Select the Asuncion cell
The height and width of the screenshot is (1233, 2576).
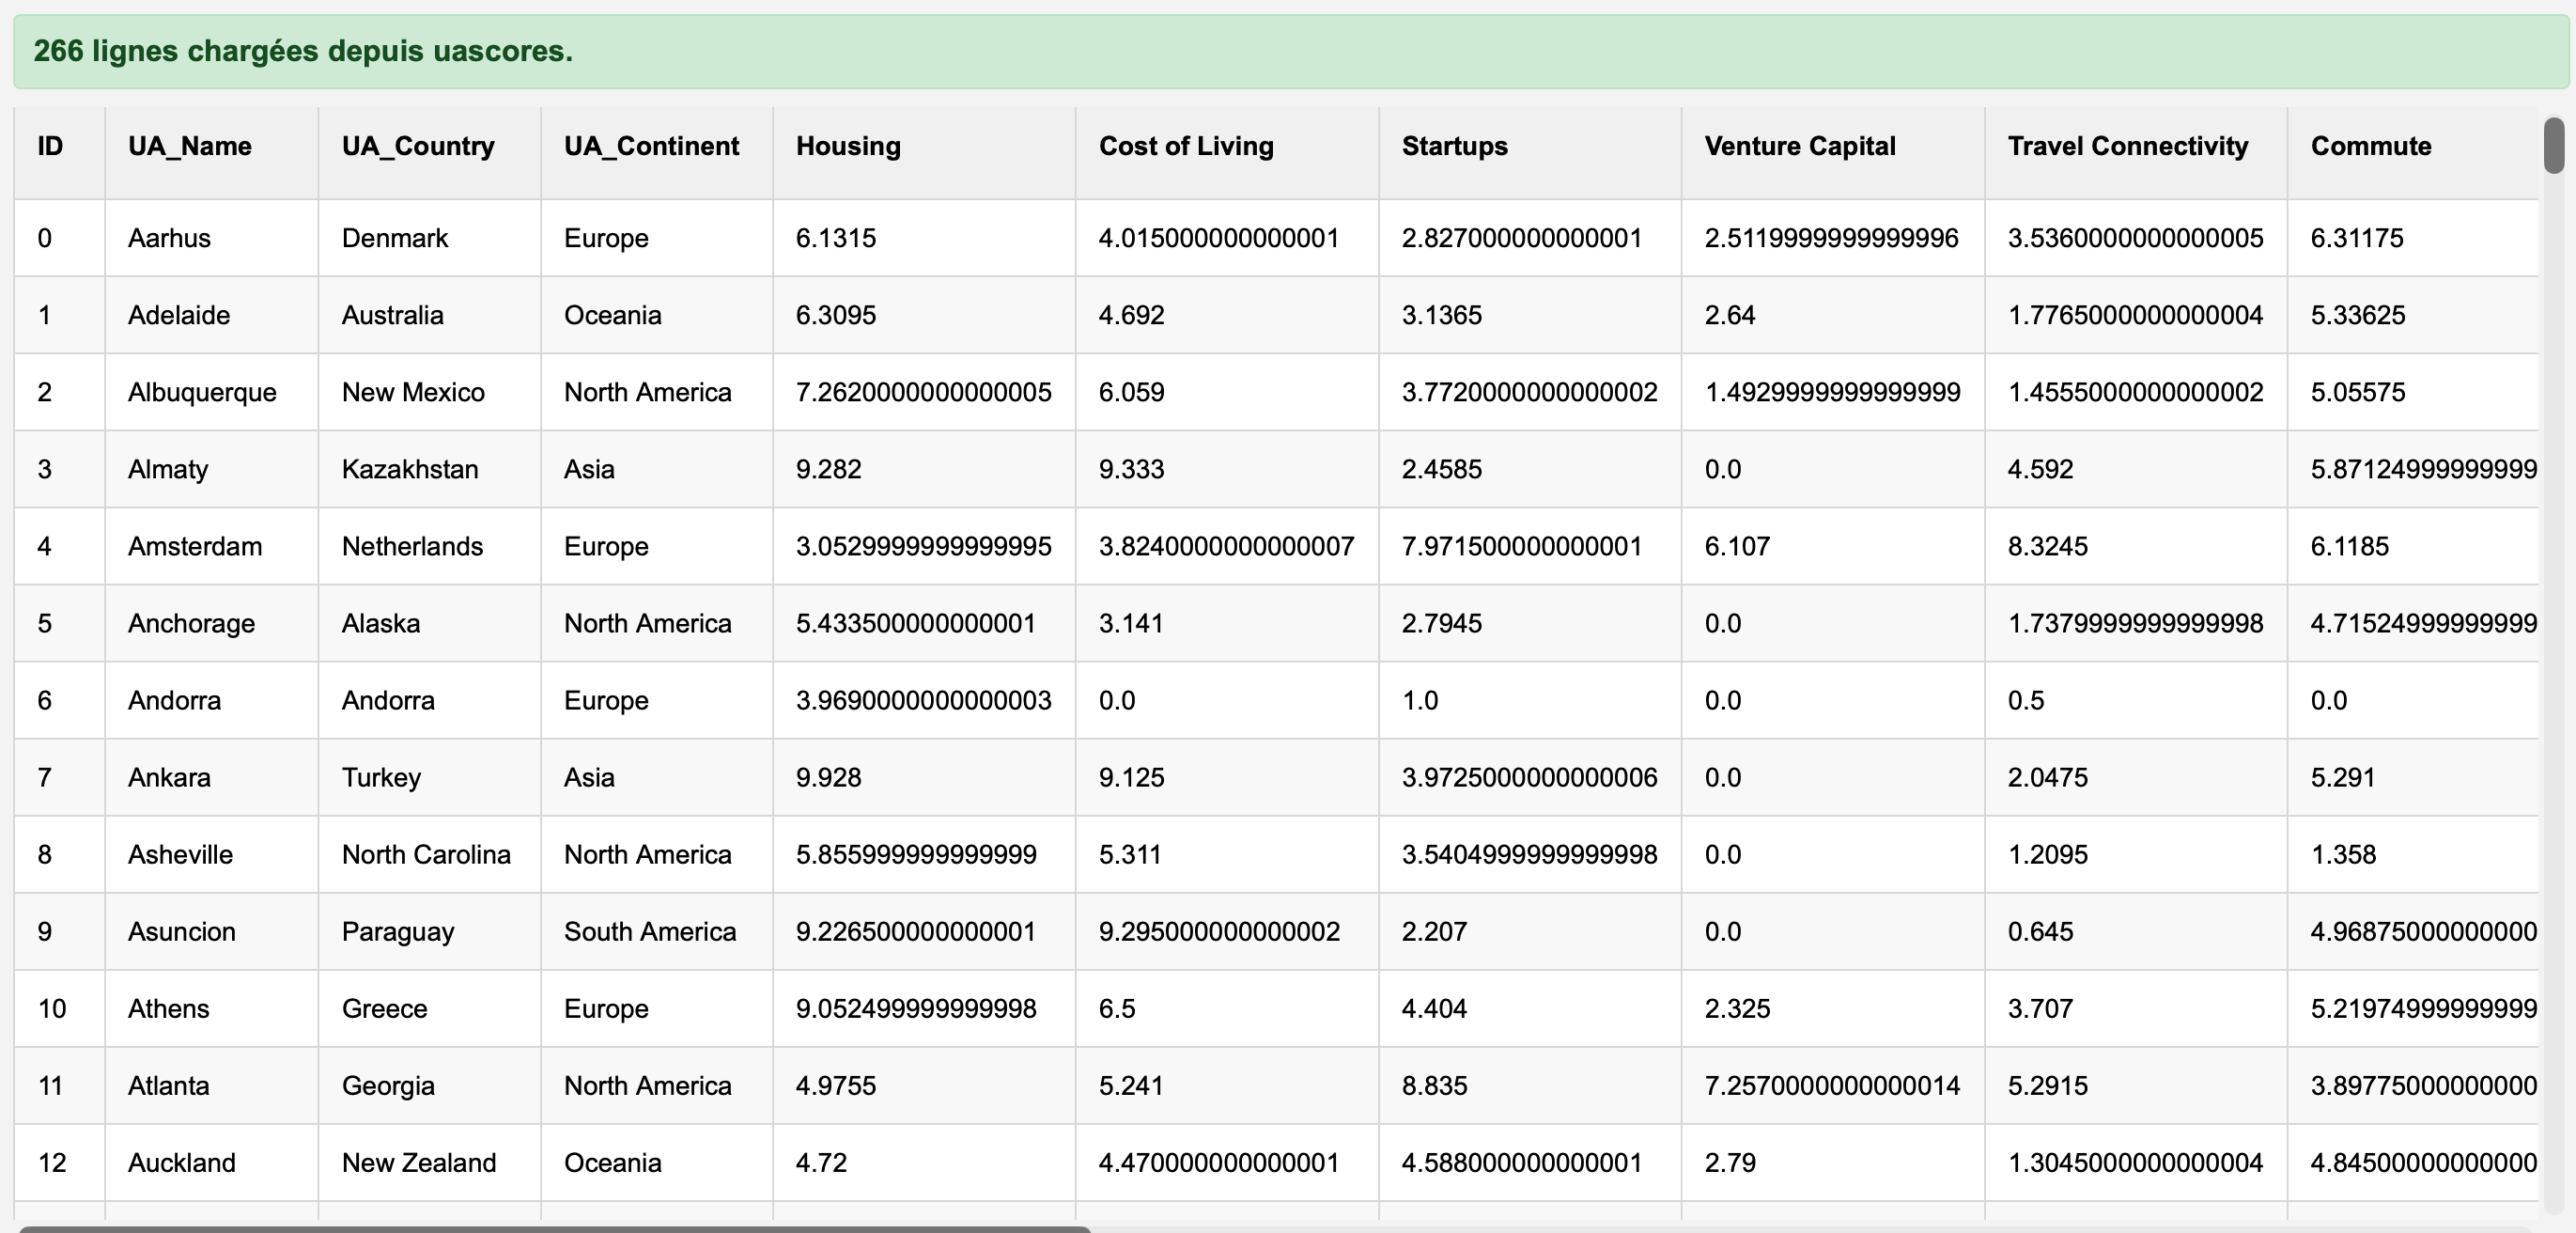click(x=212, y=931)
